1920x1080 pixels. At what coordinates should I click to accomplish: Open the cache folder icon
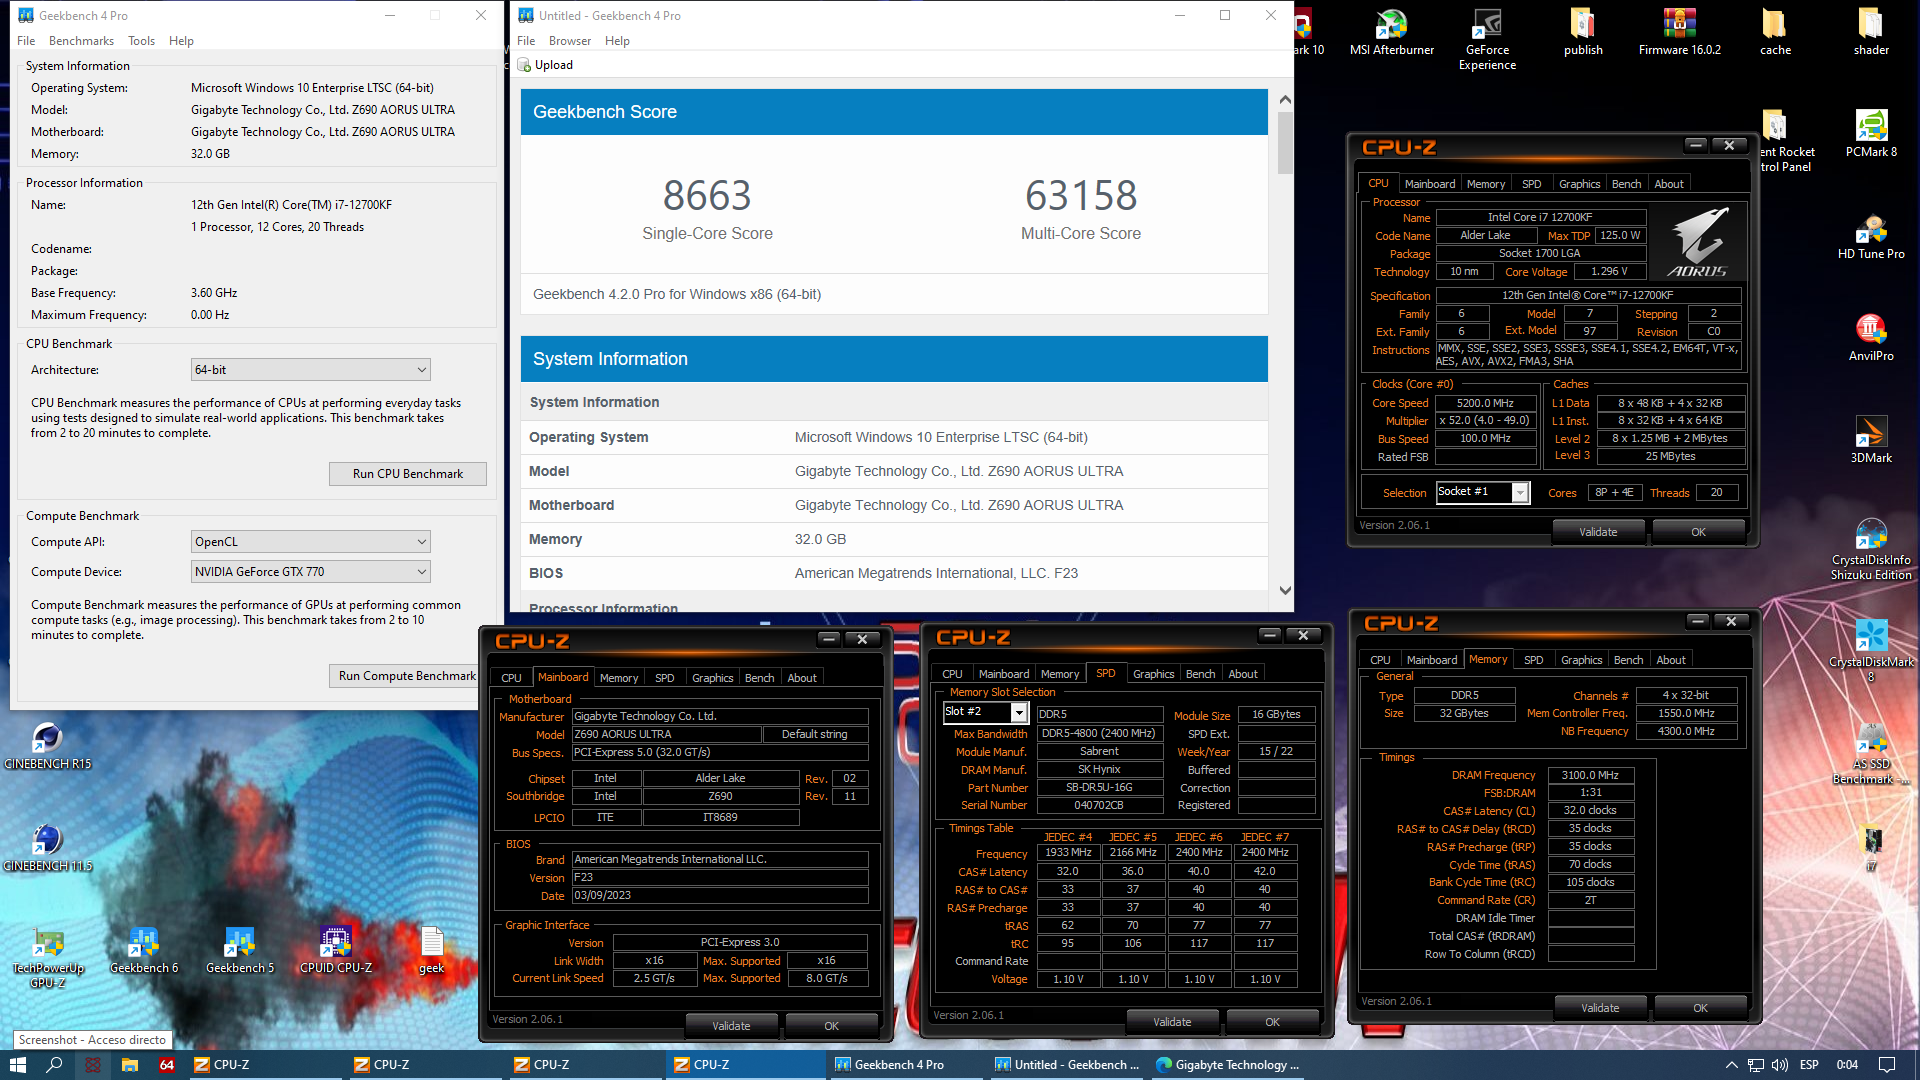[x=1775, y=32]
